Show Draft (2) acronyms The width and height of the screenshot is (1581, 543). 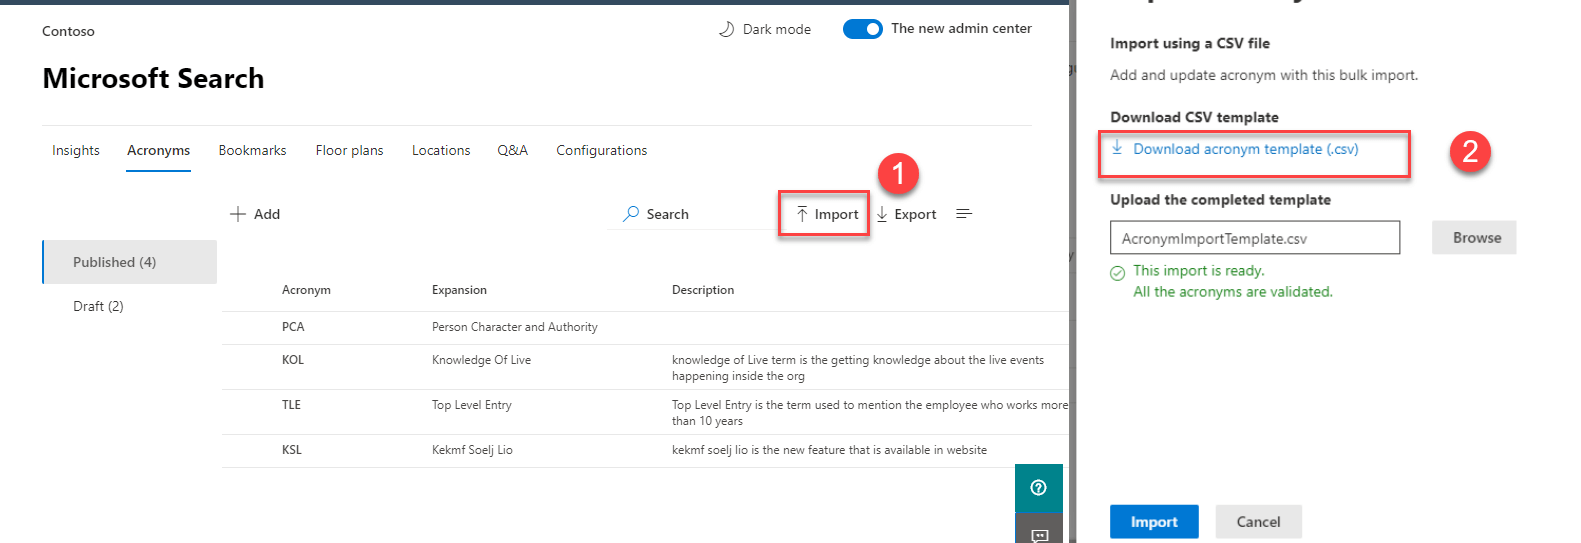point(98,306)
